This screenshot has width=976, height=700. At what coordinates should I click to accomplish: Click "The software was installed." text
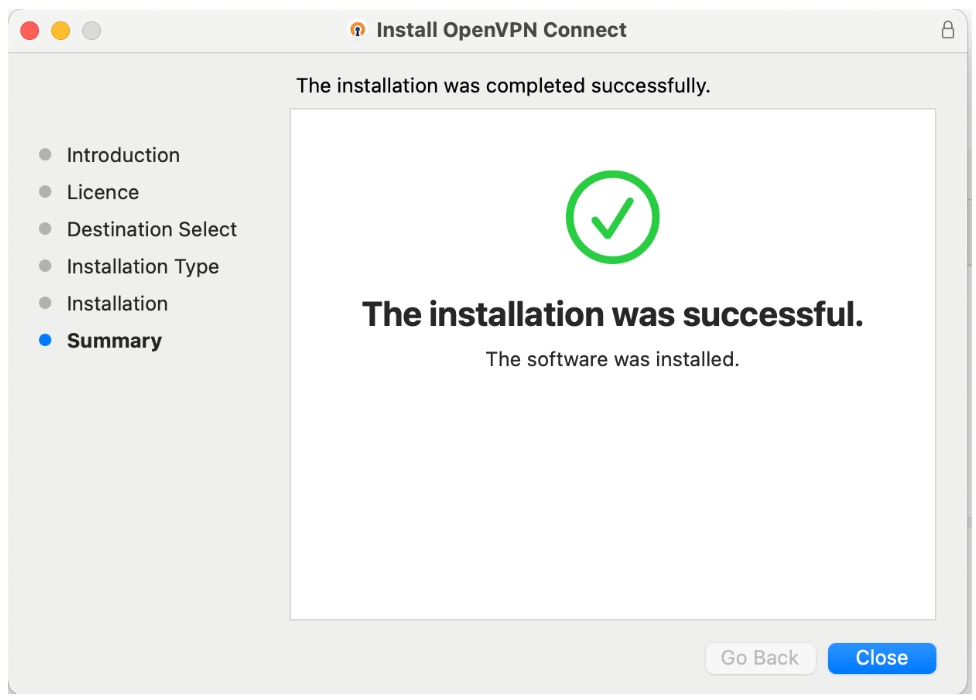point(612,359)
